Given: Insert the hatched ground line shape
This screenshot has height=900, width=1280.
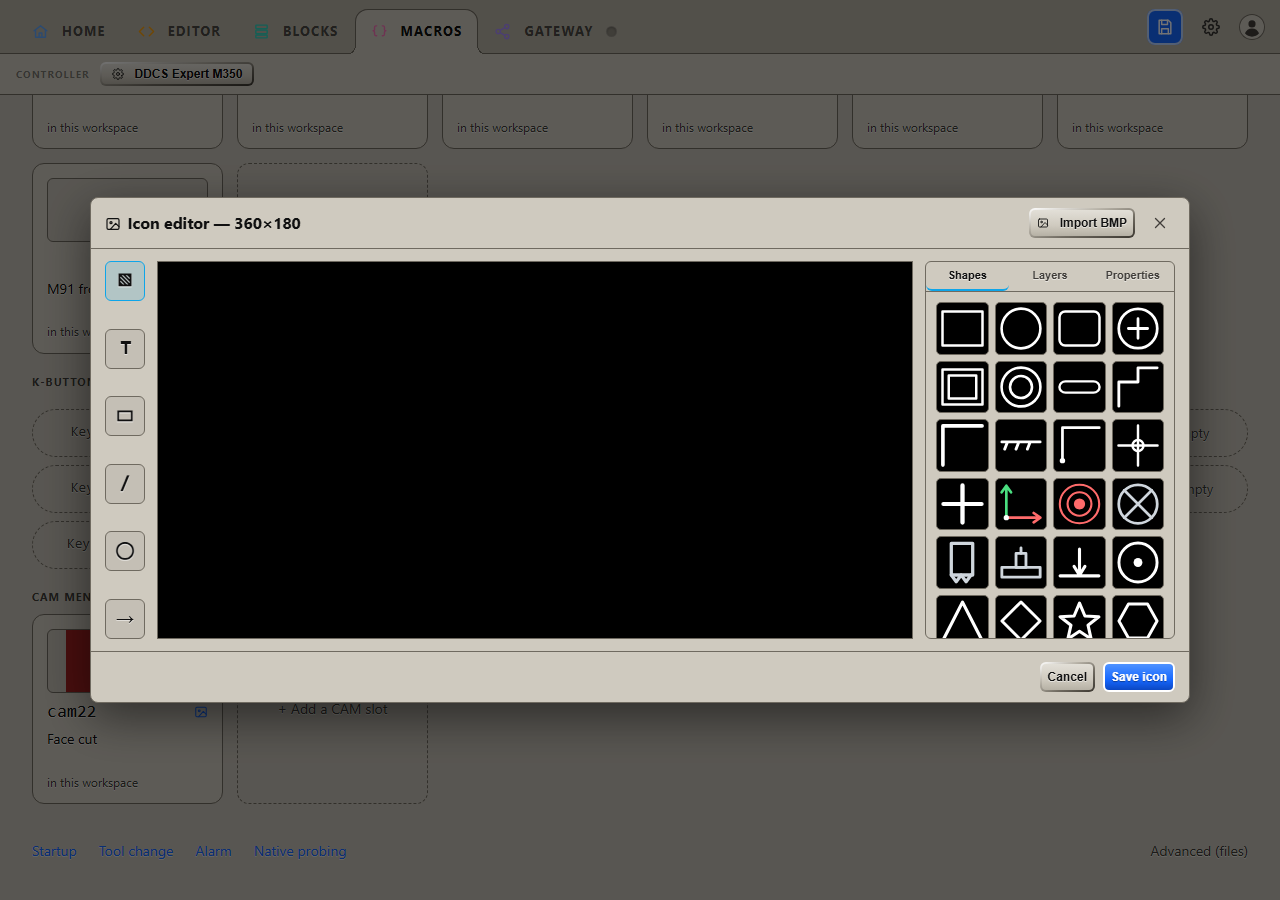Looking at the screenshot, I should coord(1021,445).
